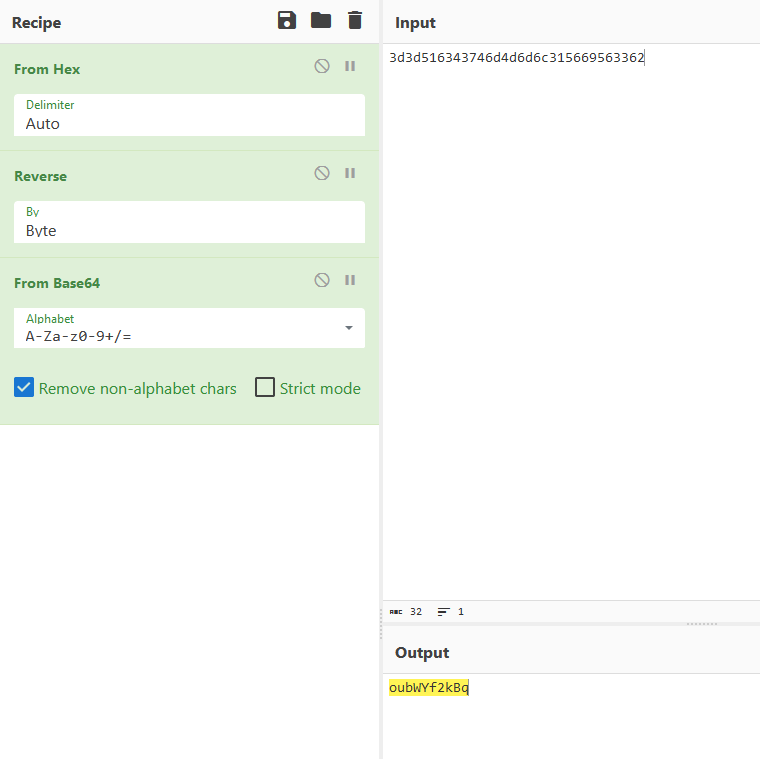760x759 pixels.
Task: Click into the Input hex text
Action: click(517, 58)
